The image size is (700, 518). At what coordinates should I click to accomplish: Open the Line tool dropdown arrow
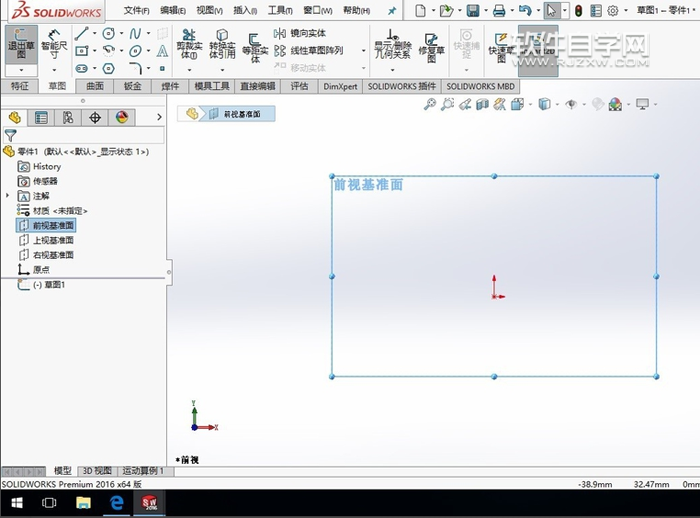(x=94, y=33)
